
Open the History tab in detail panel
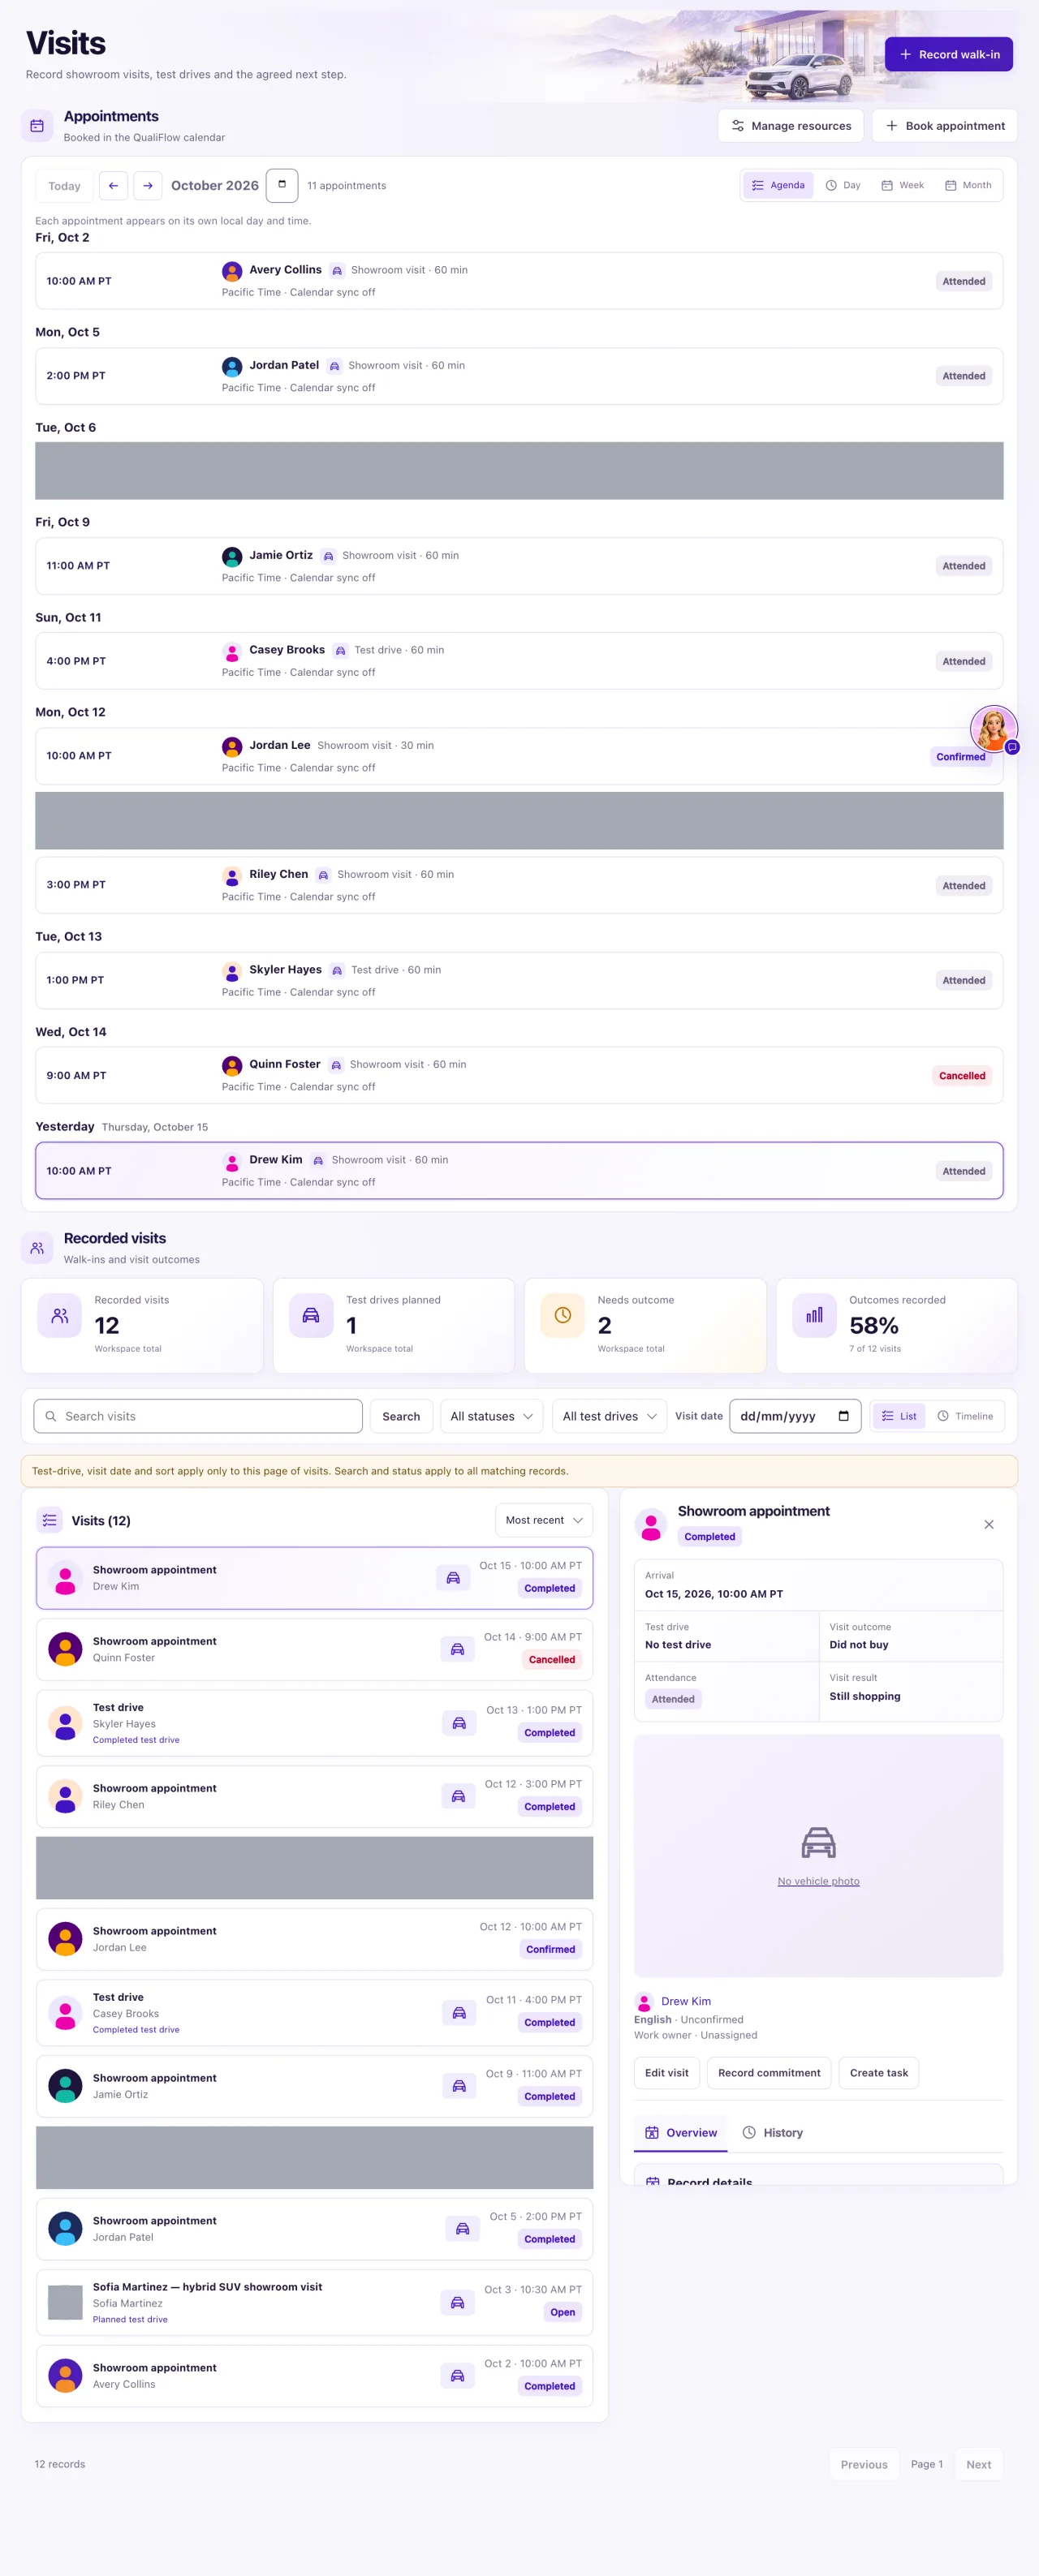(773, 2132)
